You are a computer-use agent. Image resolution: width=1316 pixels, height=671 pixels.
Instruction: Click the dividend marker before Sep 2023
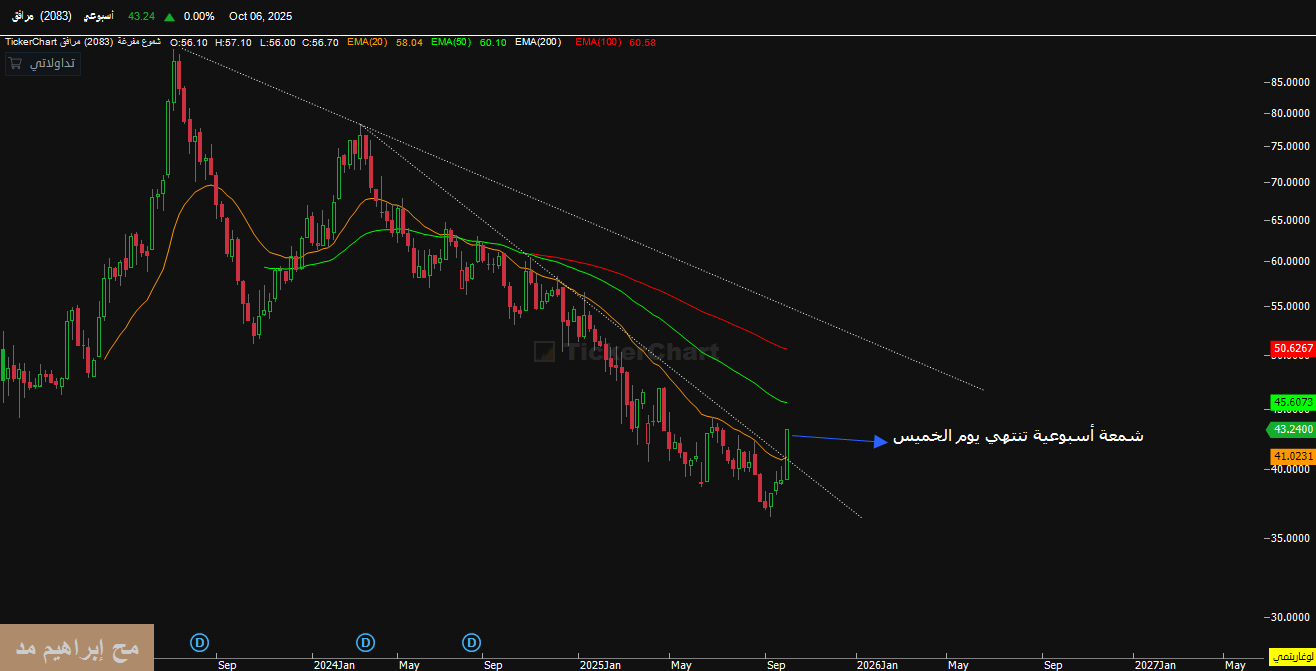(200, 642)
